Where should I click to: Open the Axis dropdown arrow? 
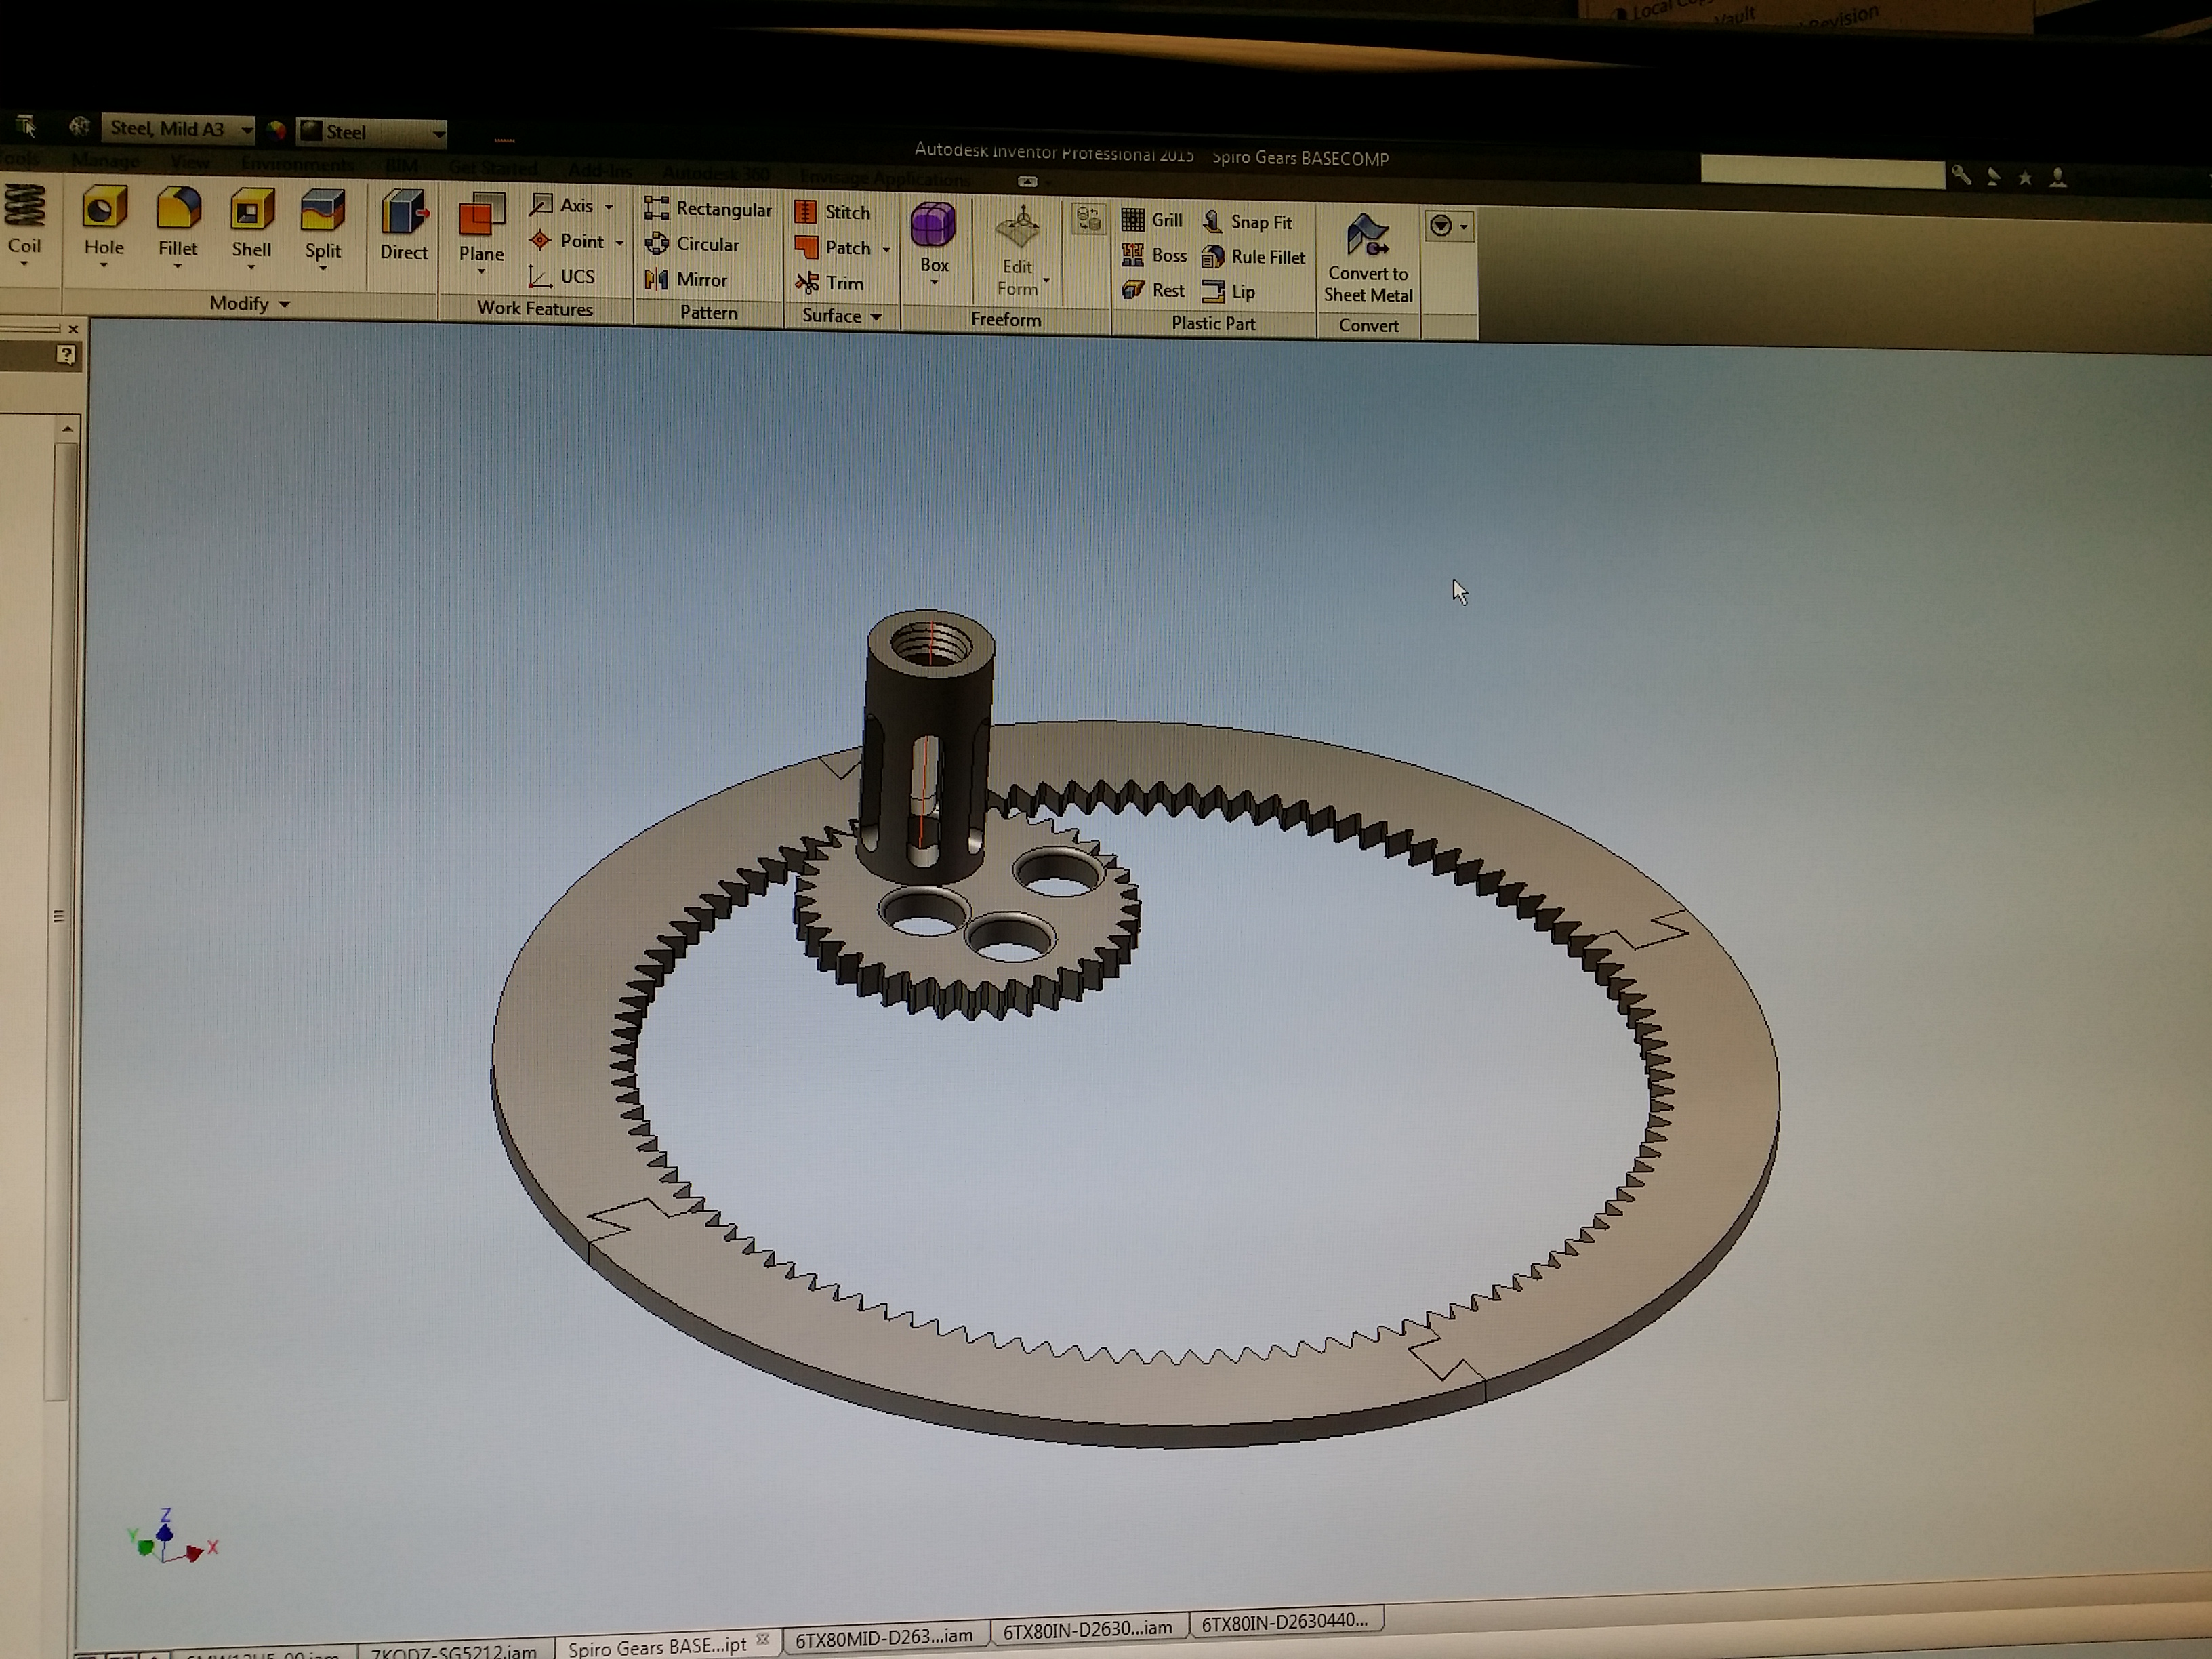coord(608,207)
